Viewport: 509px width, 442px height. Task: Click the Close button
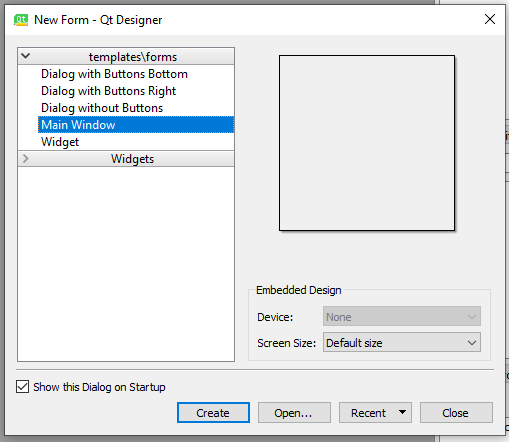(456, 413)
